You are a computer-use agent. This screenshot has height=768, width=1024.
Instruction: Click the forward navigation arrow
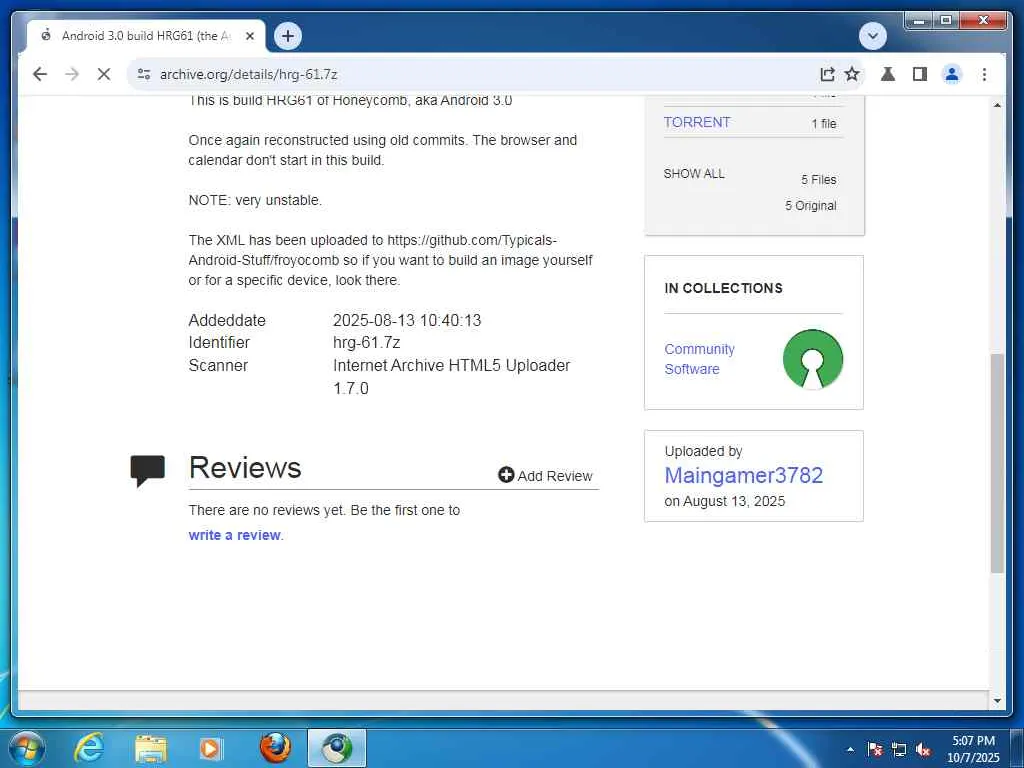[72, 74]
